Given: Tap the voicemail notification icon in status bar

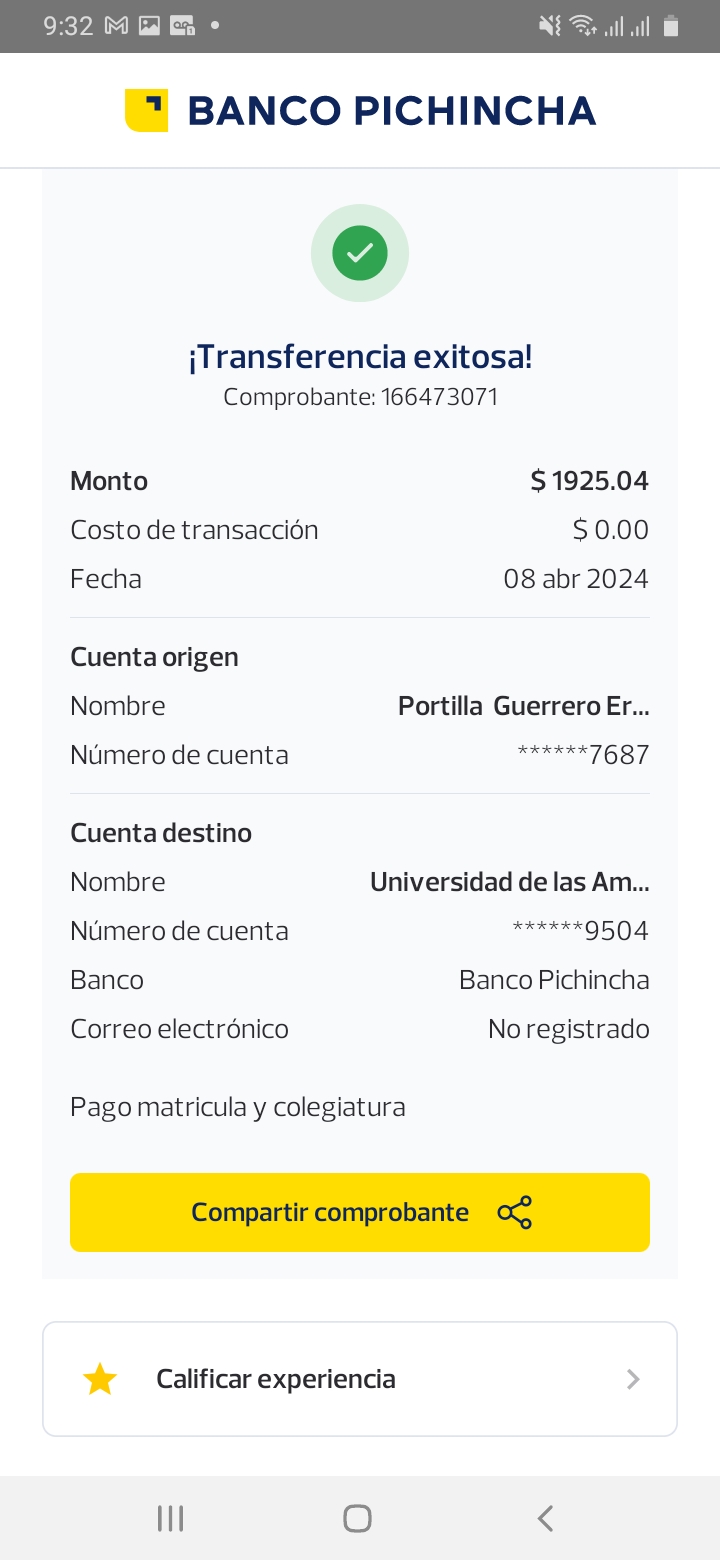Looking at the screenshot, I should tap(182, 26).
